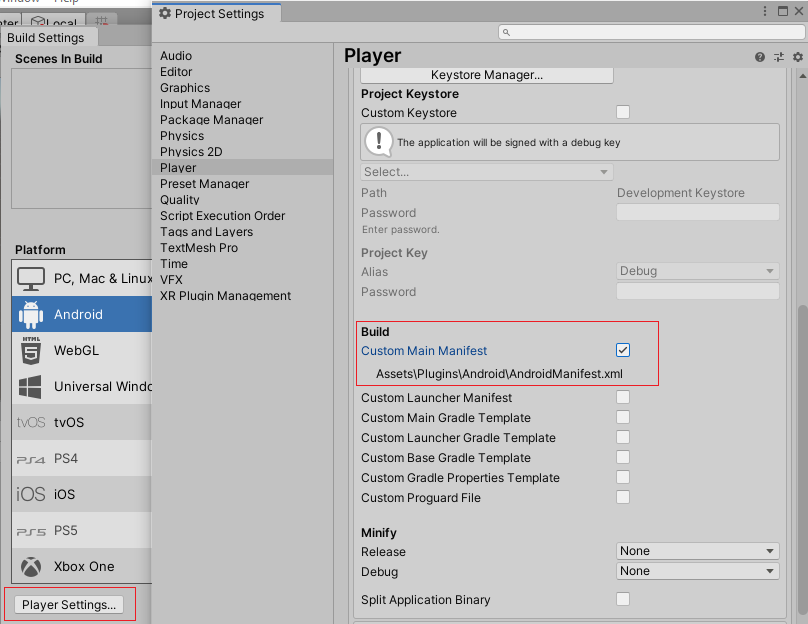Switch to the Build Settings tab
808x624 pixels.
(49, 38)
